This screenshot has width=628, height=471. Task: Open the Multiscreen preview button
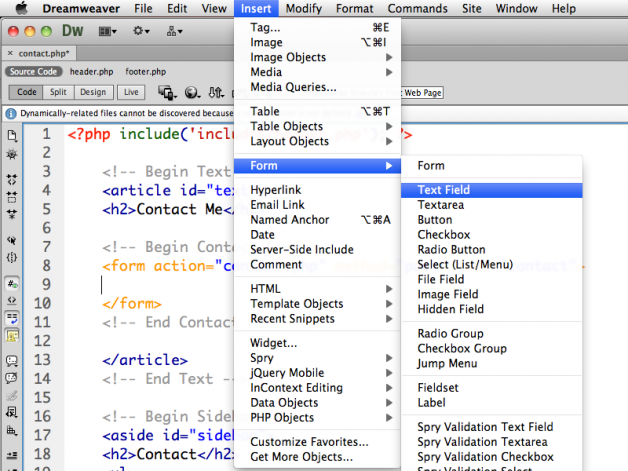coord(167,93)
